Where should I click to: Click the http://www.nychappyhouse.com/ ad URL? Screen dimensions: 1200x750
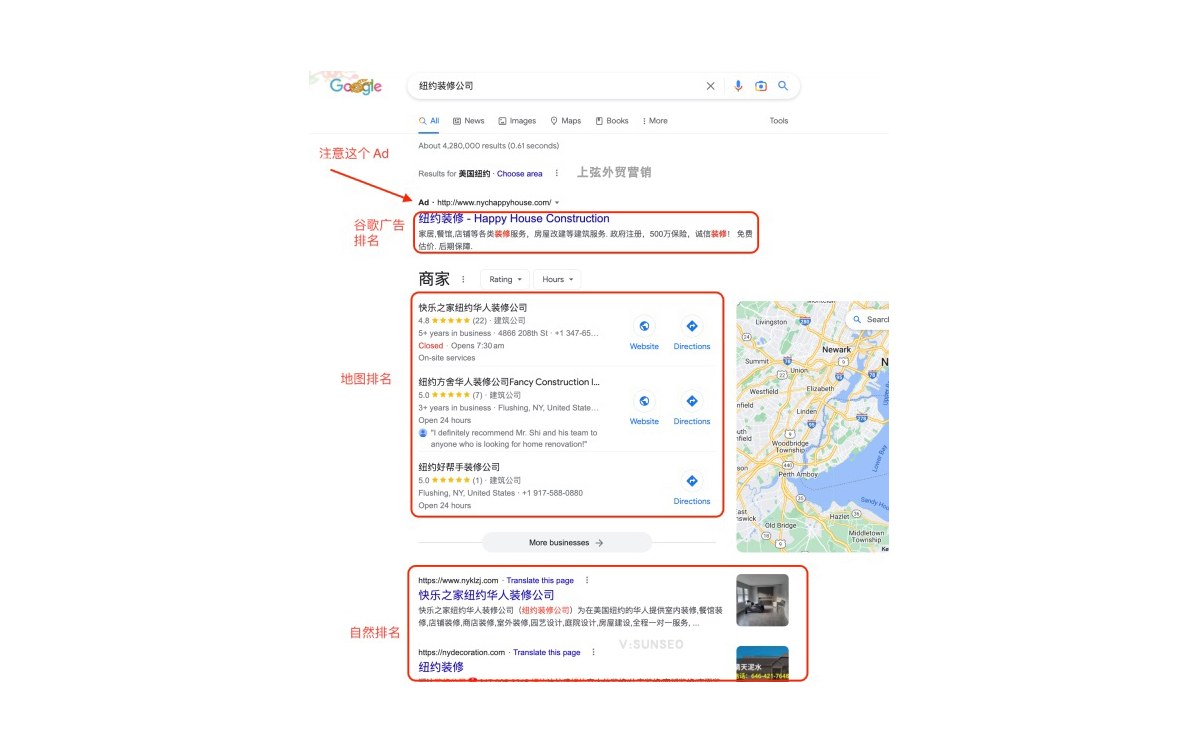494,202
